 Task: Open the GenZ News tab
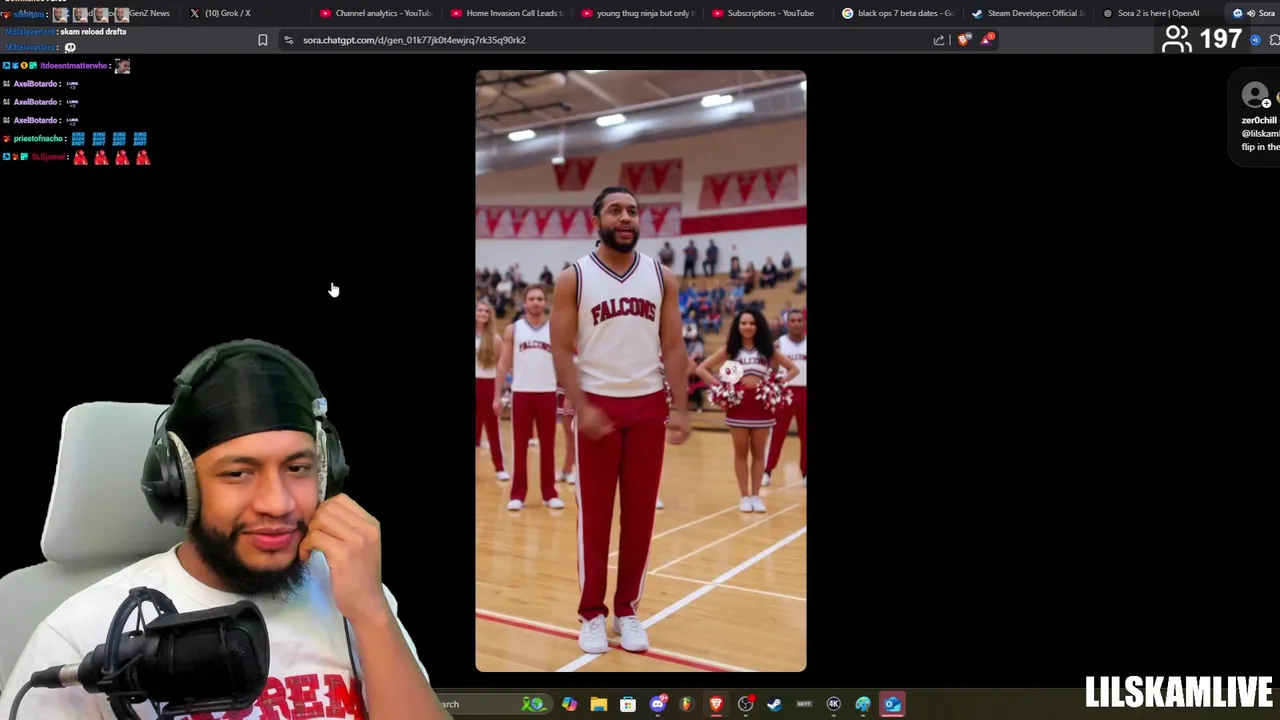(147, 13)
